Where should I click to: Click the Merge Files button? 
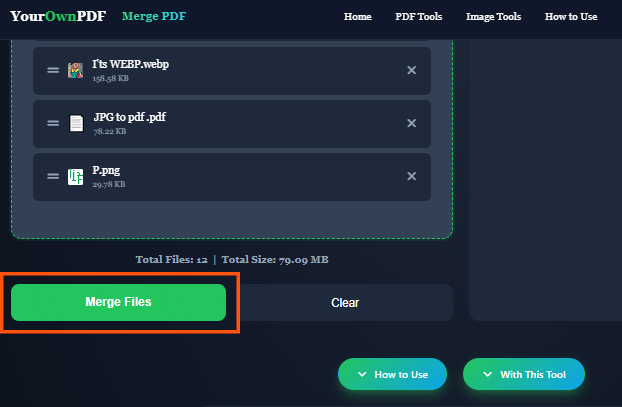point(118,302)
